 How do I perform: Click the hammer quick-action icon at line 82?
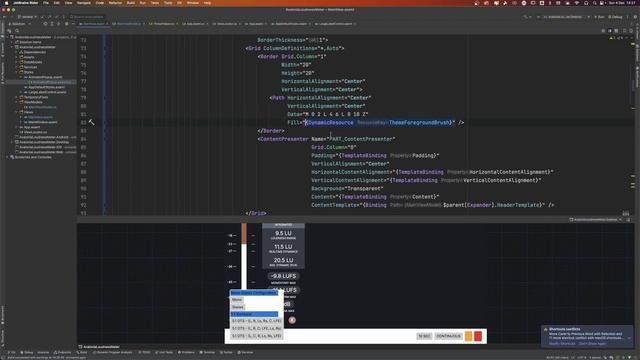coord(91,122)
